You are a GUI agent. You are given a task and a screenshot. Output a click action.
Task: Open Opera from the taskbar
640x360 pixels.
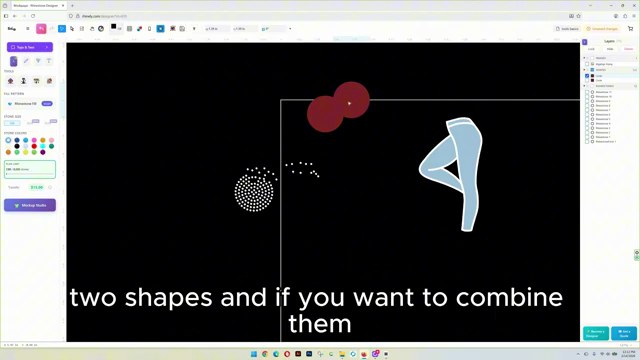point(287,354)
